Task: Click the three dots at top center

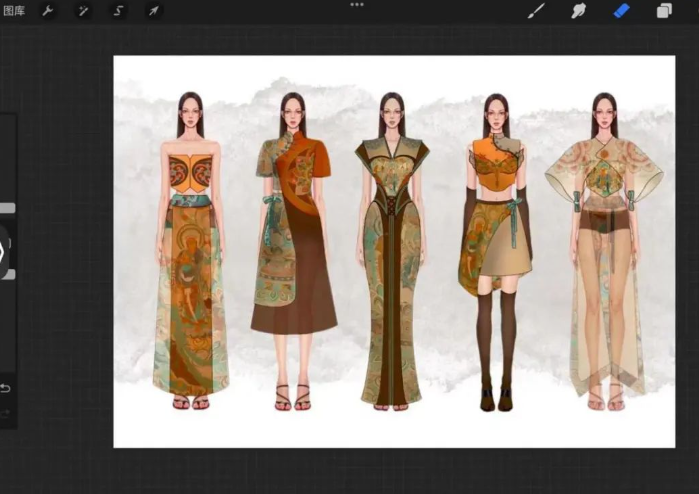Action: [x=357, y=5]
